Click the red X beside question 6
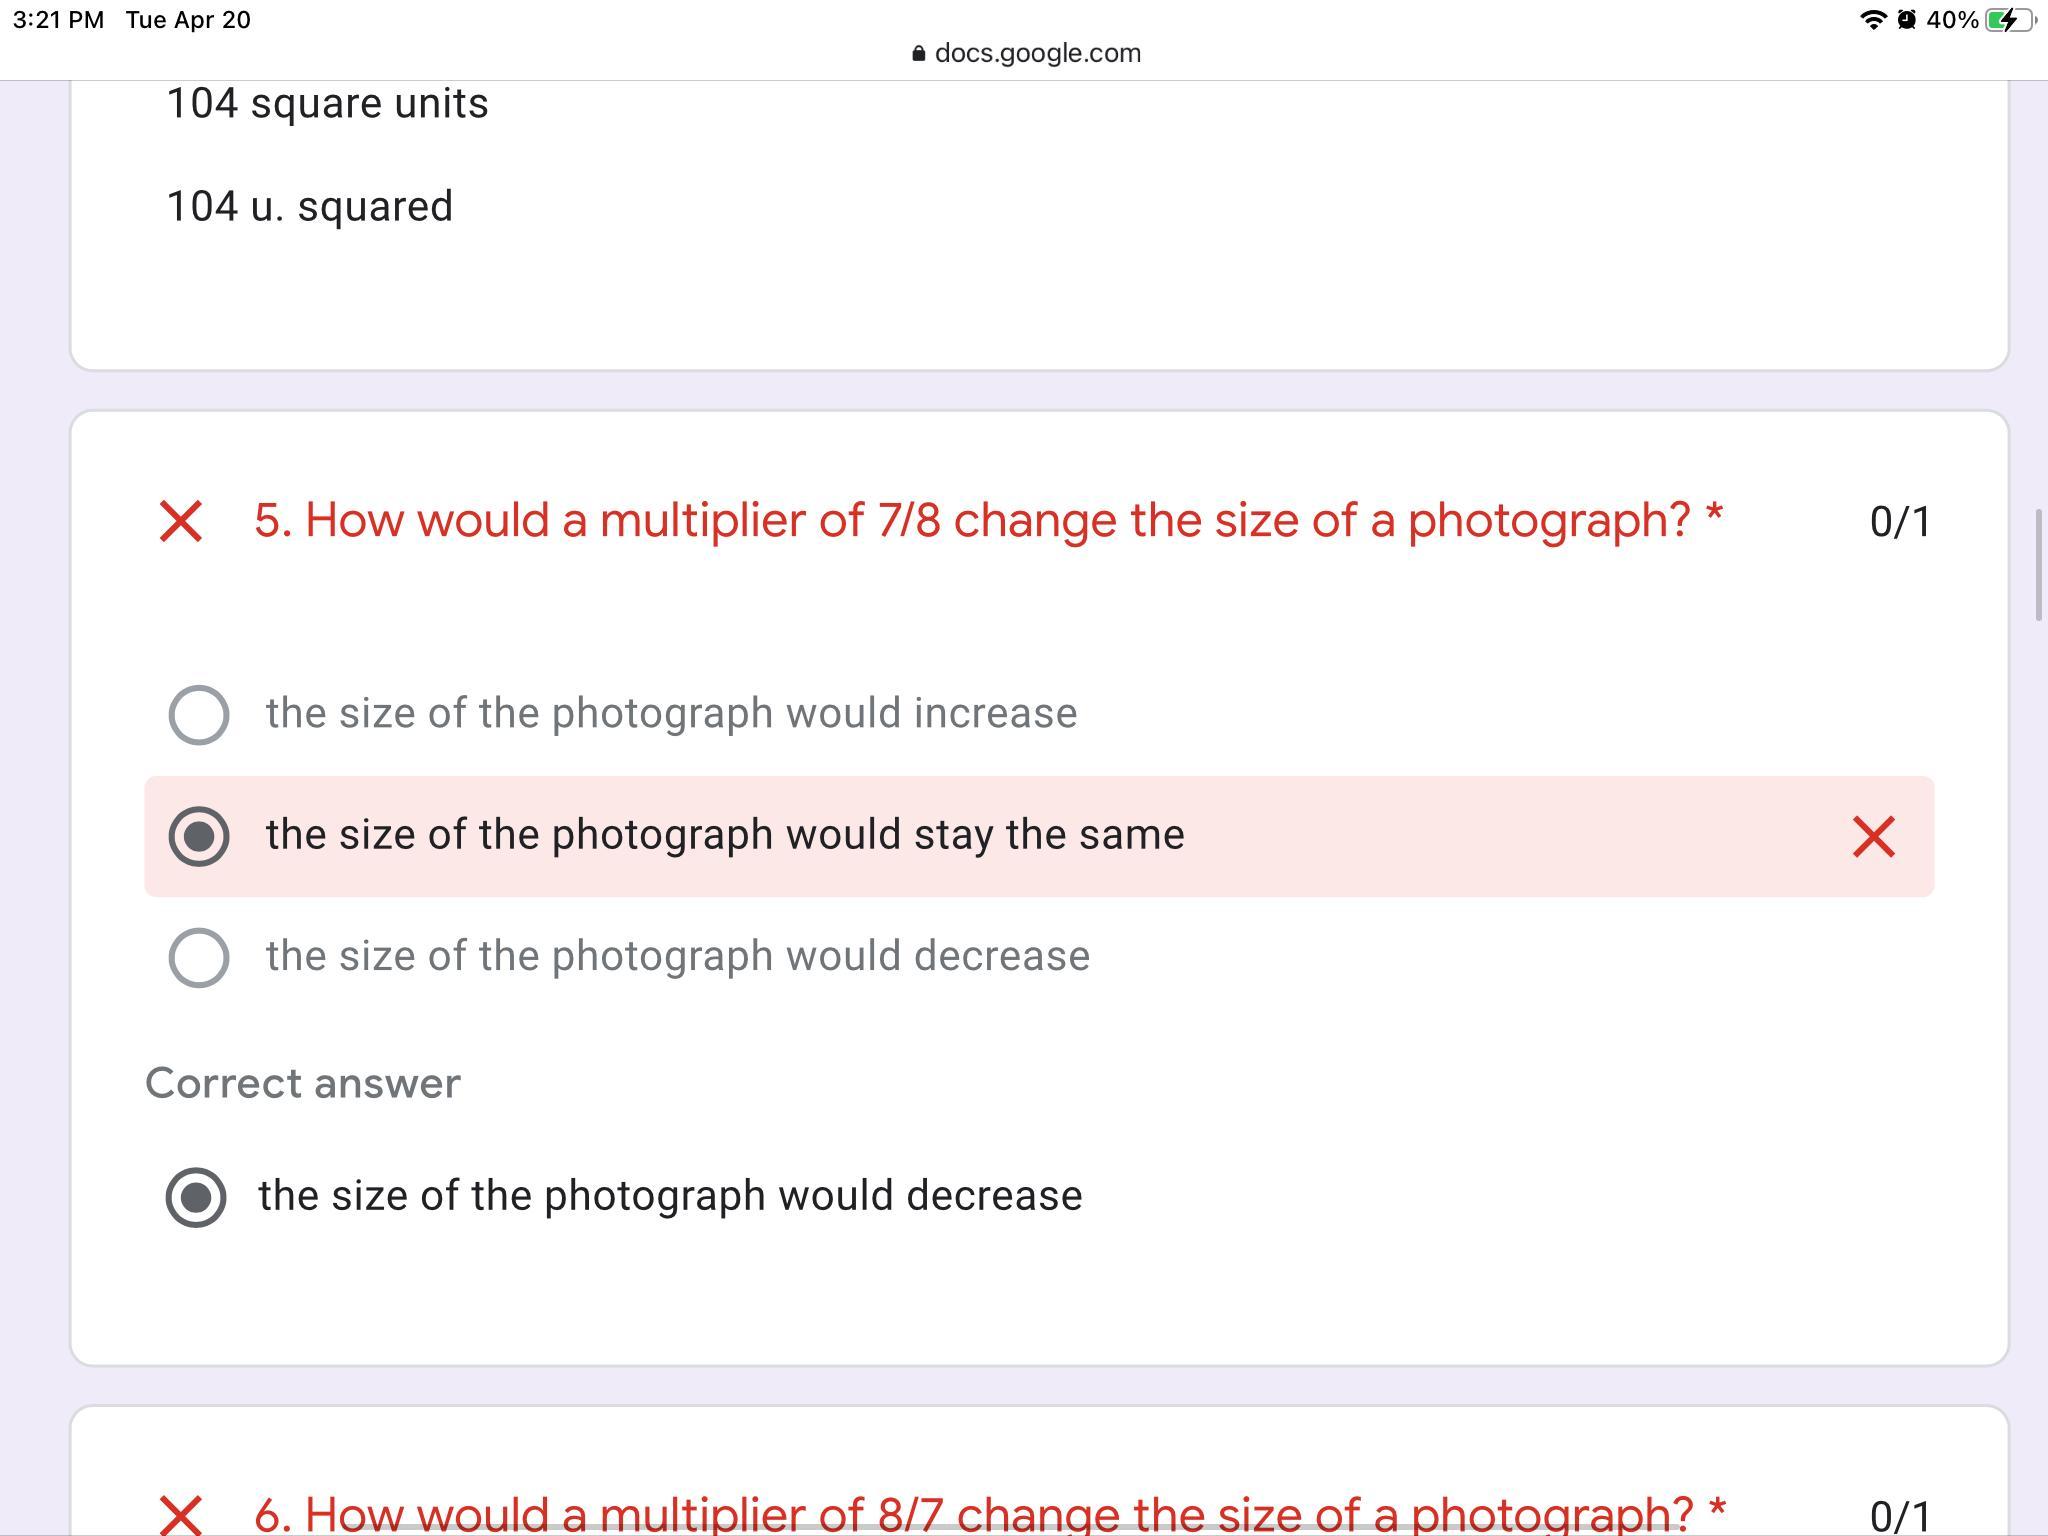This screenshot has width=2048, height=1536. [181, 1514]
